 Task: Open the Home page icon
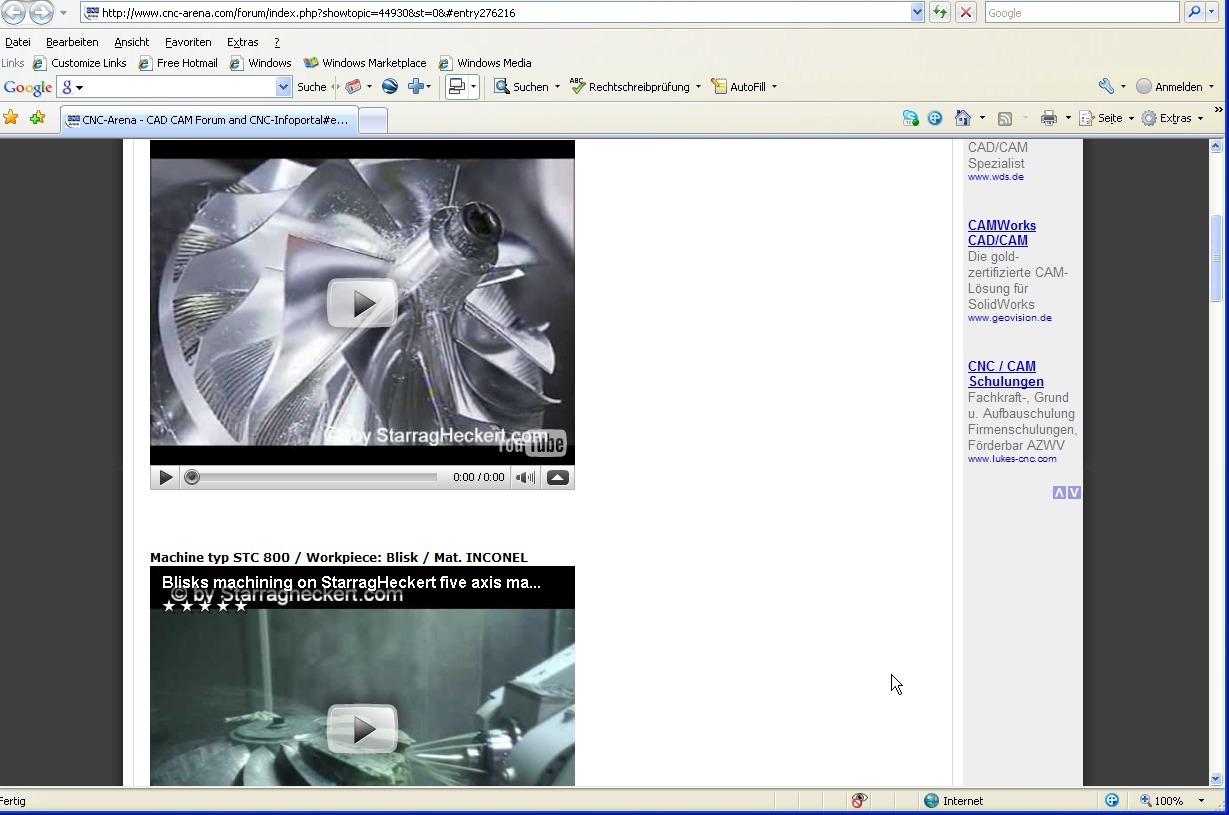(x=962, y=118)
